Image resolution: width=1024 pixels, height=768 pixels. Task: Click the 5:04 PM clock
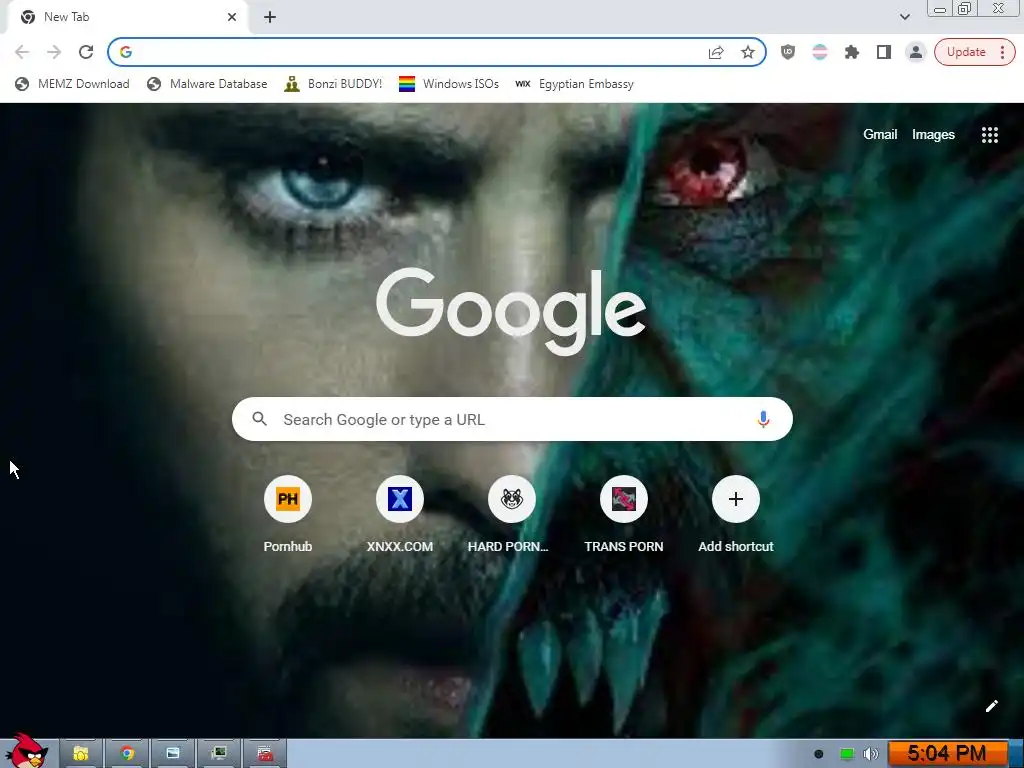[947, 754]
